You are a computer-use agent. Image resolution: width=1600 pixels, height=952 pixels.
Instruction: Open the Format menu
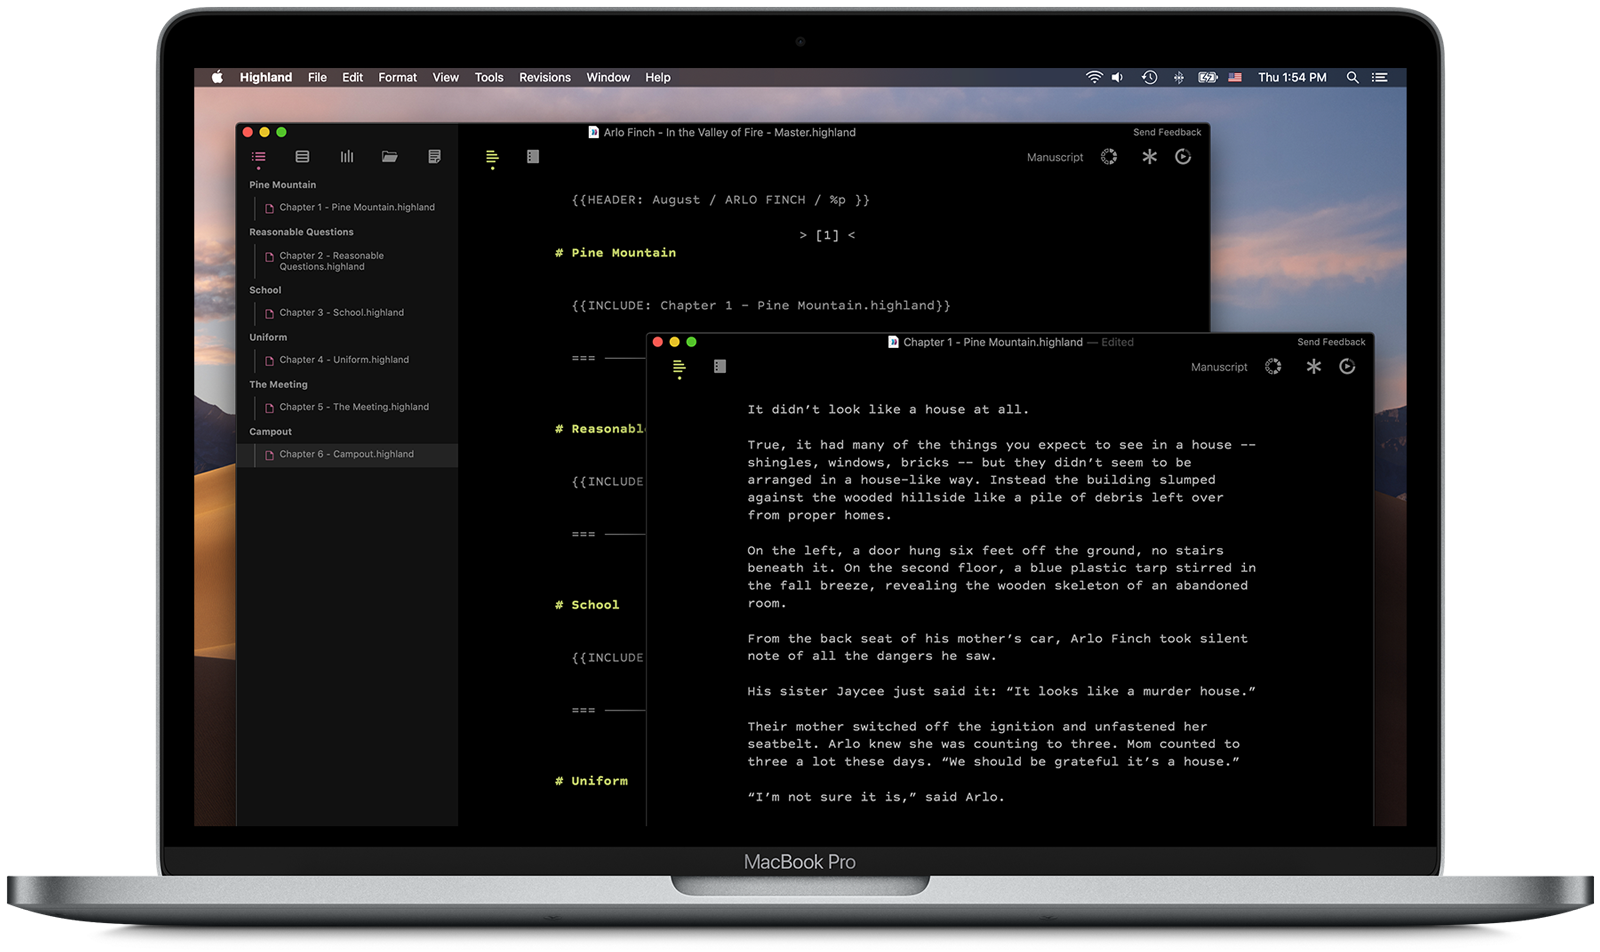pos(397,77)
